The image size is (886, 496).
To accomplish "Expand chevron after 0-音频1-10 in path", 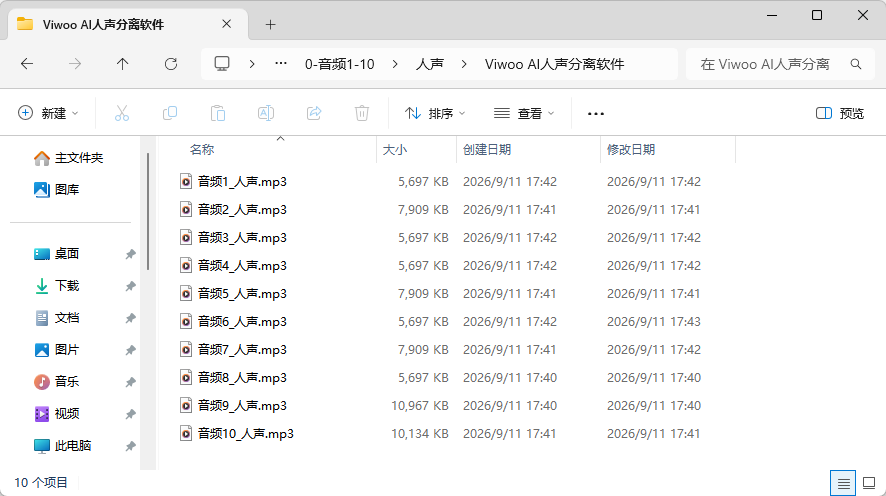I will tap(395, 64).
